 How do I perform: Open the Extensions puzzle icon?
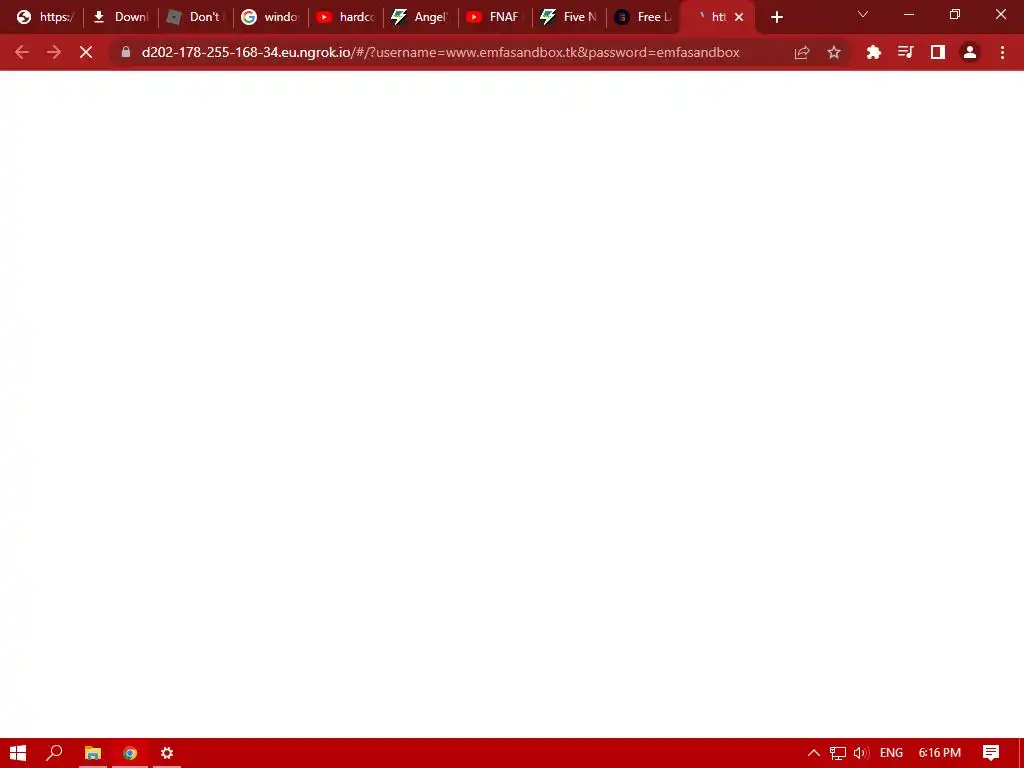pyautogui.click(x=873, y=52)
